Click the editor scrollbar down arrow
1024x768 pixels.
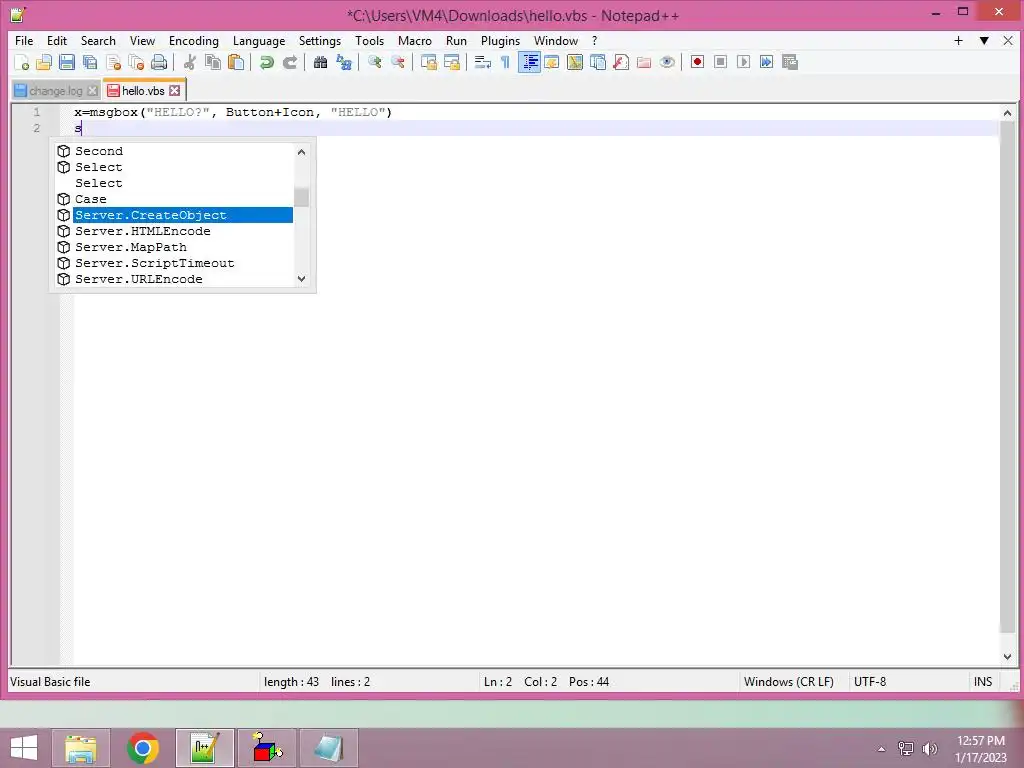1007,657
